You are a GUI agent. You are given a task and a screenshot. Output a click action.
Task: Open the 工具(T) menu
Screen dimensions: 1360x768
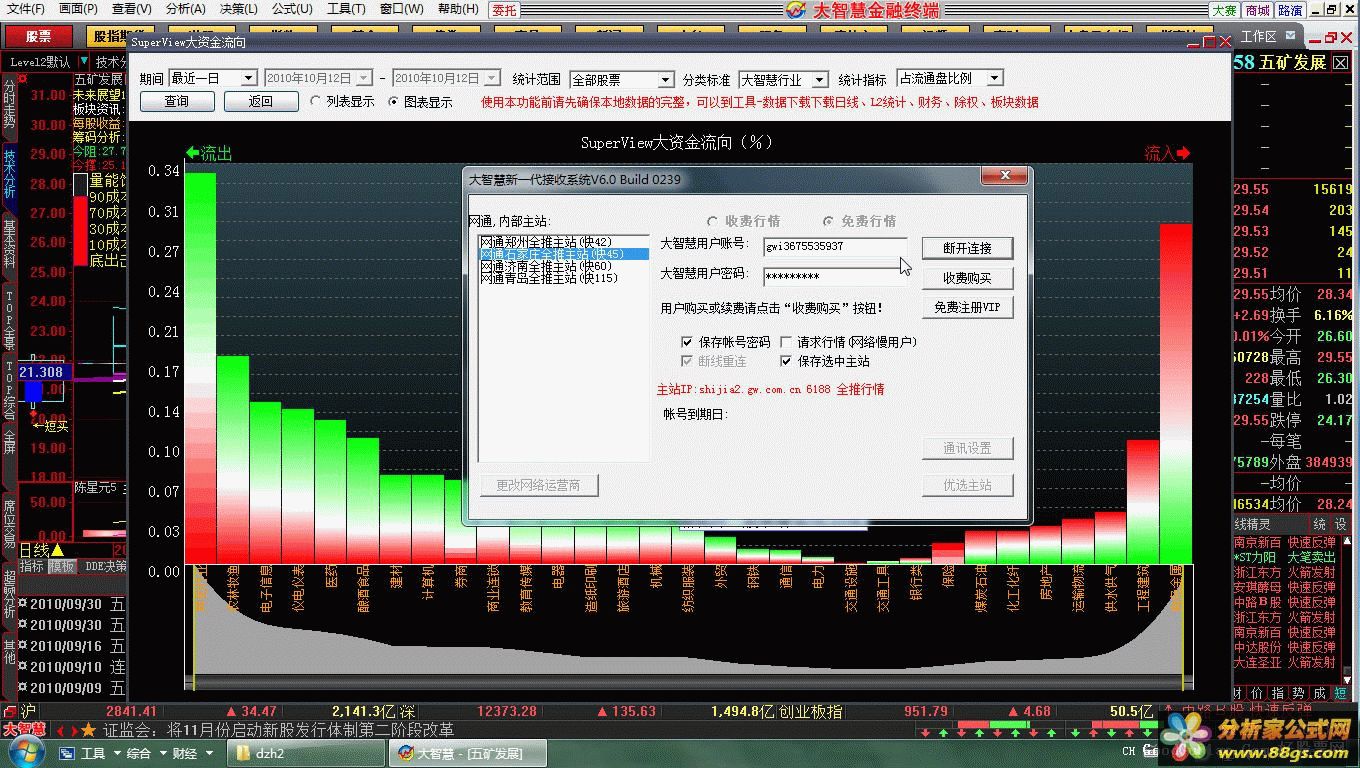pyautogui.click(x=346, y=9)
